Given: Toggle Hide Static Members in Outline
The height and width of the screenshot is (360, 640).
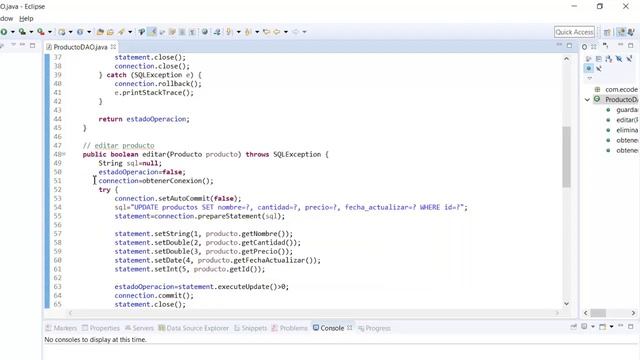Looking at the screenshot, I should point(629,59).
